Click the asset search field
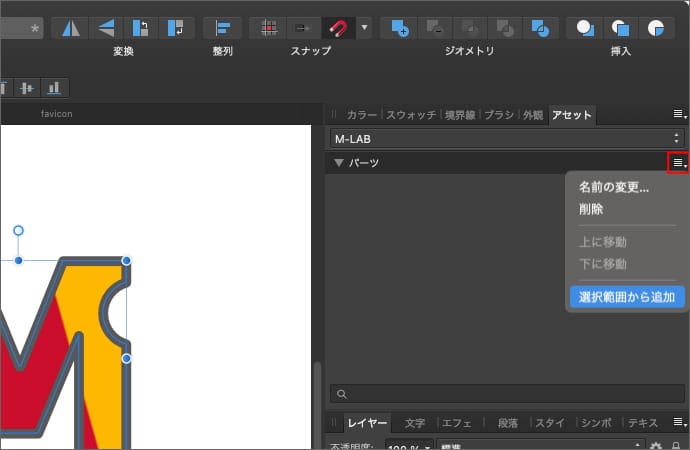Screen dimensions: 690x450 pyautogui.click(x=507, y=394)
